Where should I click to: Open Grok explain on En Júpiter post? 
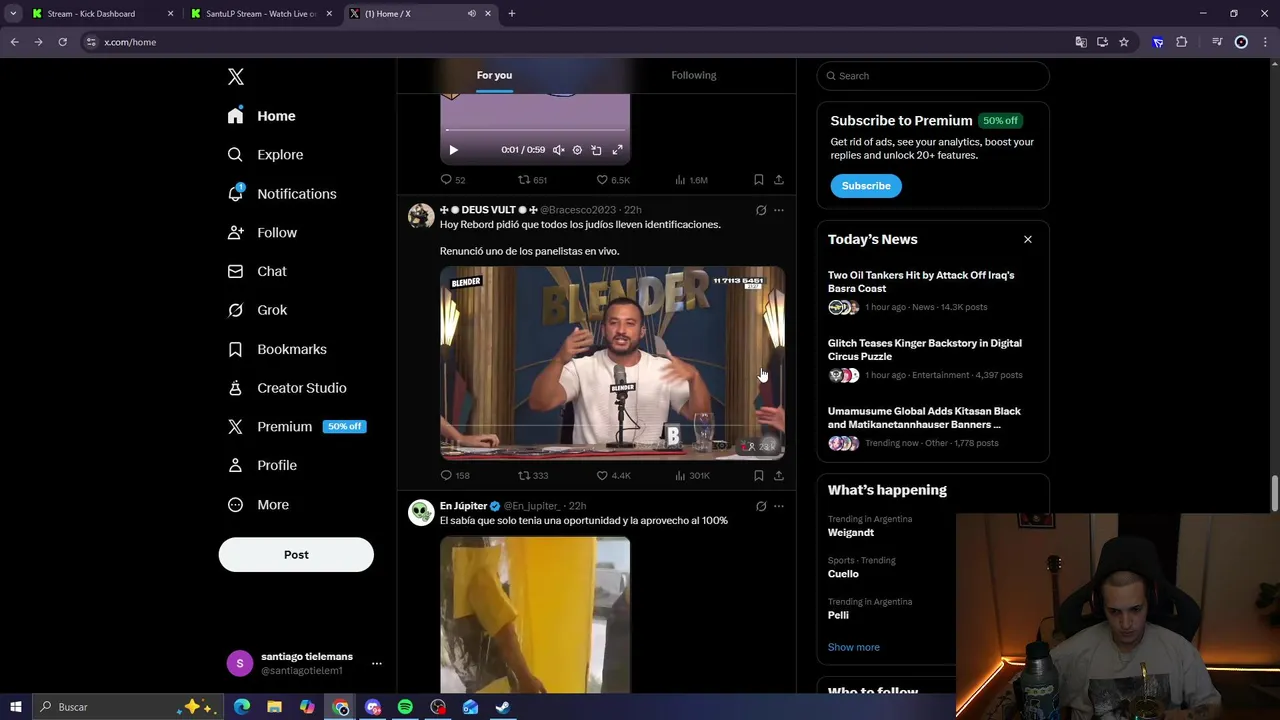click(x=761, y=506)
